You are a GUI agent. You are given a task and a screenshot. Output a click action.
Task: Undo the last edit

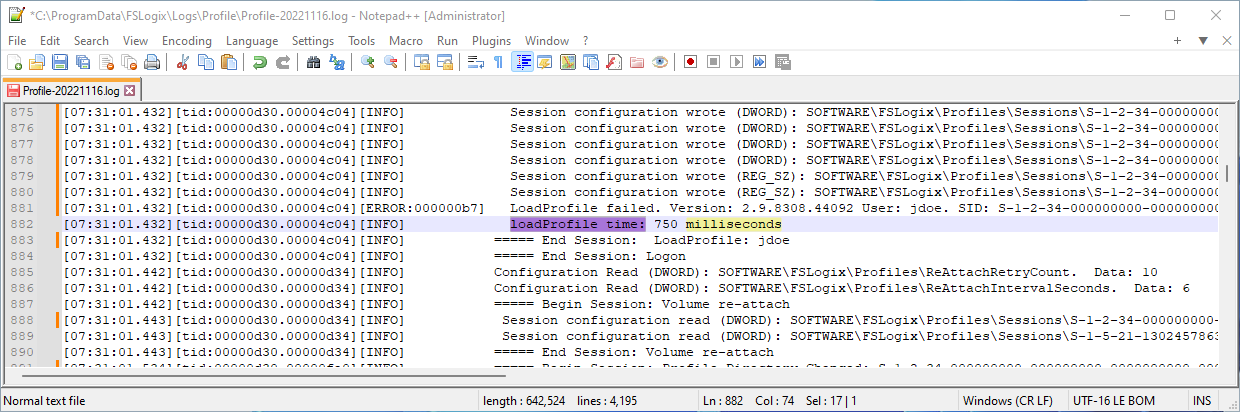click(259, 62)
